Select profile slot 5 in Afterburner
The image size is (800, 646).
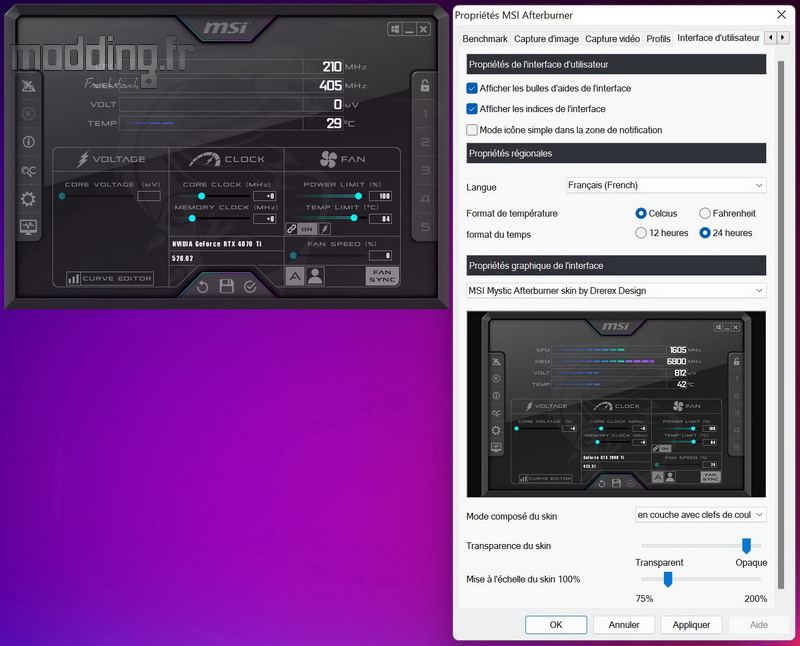(x=424, y=227)
